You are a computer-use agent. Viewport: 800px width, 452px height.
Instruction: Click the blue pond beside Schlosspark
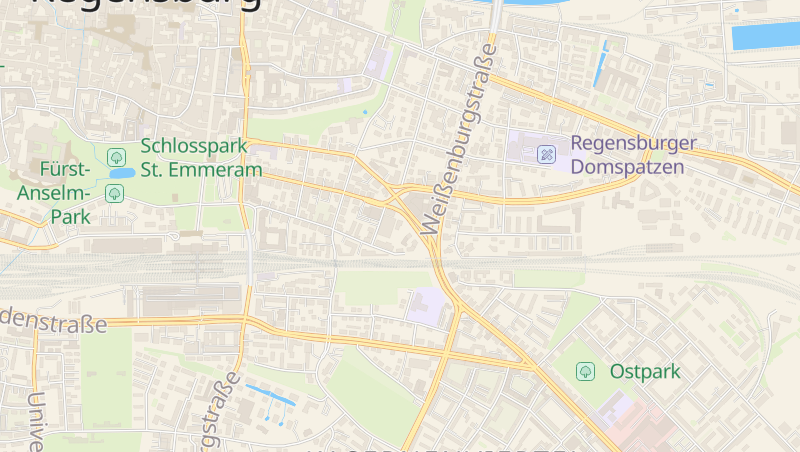pos(122,173)
